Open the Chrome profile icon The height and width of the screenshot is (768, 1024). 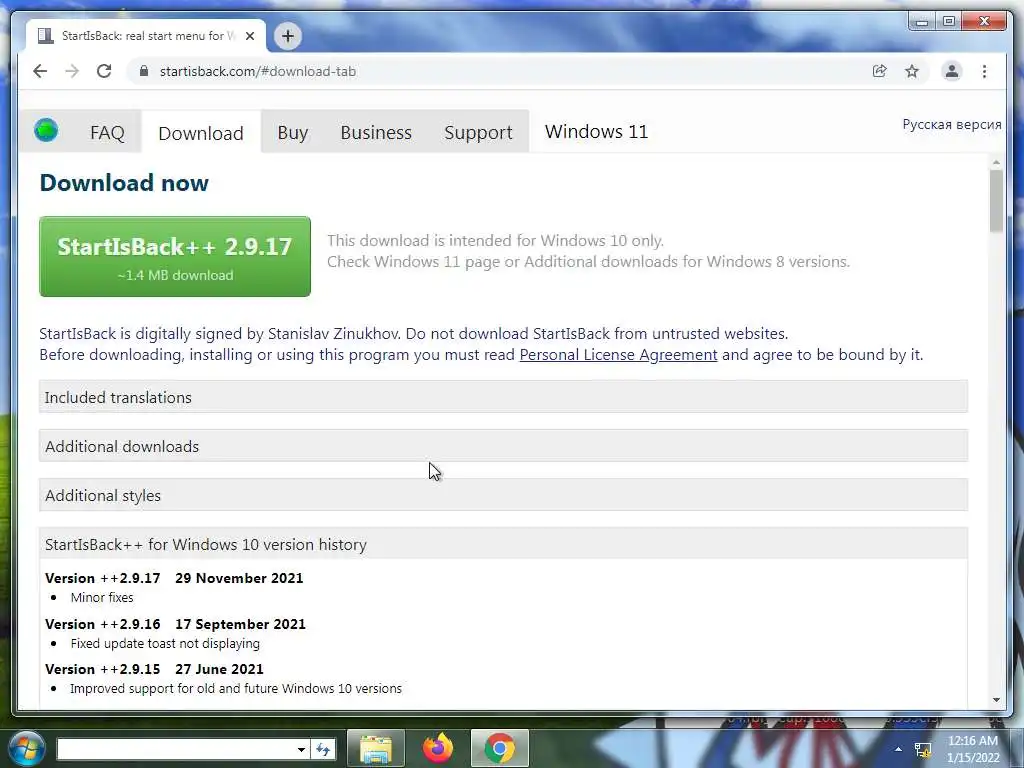pyautogui.click(x=952, y=71)
